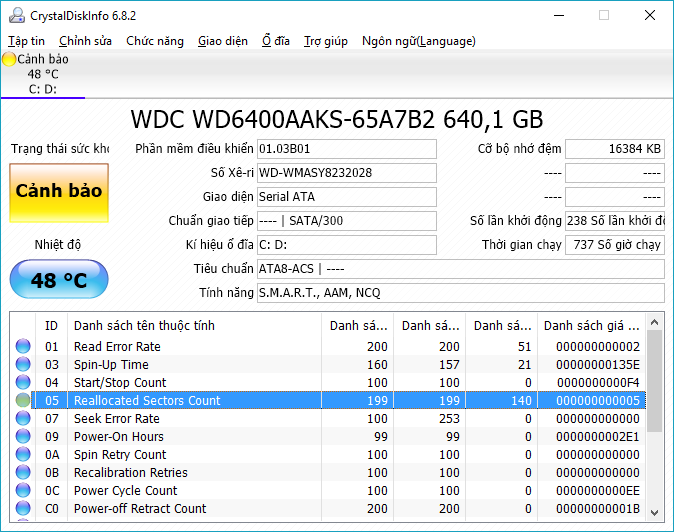The image size is (674, 532).
Task: Click the Danh sách tên thuộc tính column header
Action: (x=194, y=326)
